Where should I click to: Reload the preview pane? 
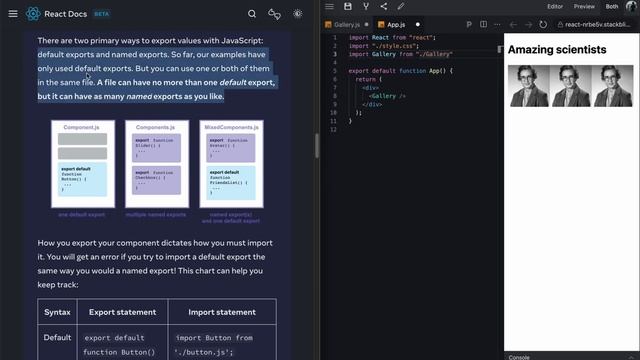[x=543, y=24]
